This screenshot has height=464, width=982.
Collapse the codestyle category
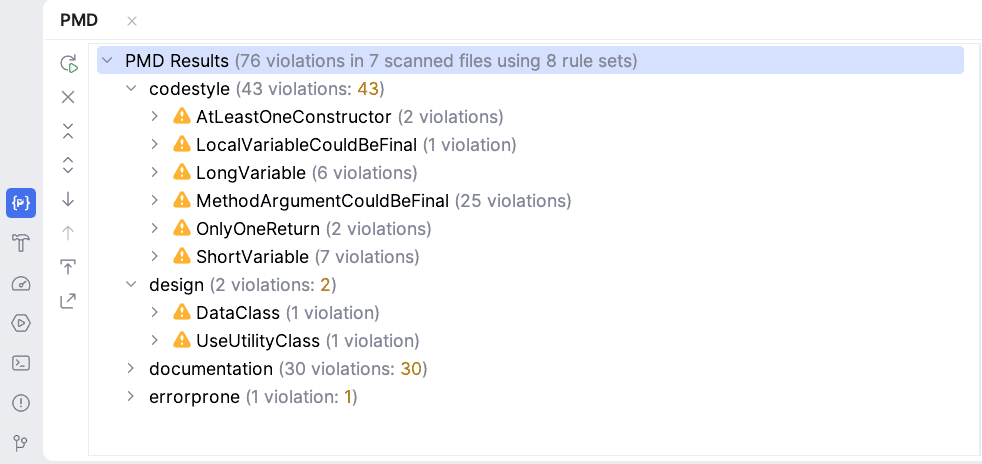131,89
